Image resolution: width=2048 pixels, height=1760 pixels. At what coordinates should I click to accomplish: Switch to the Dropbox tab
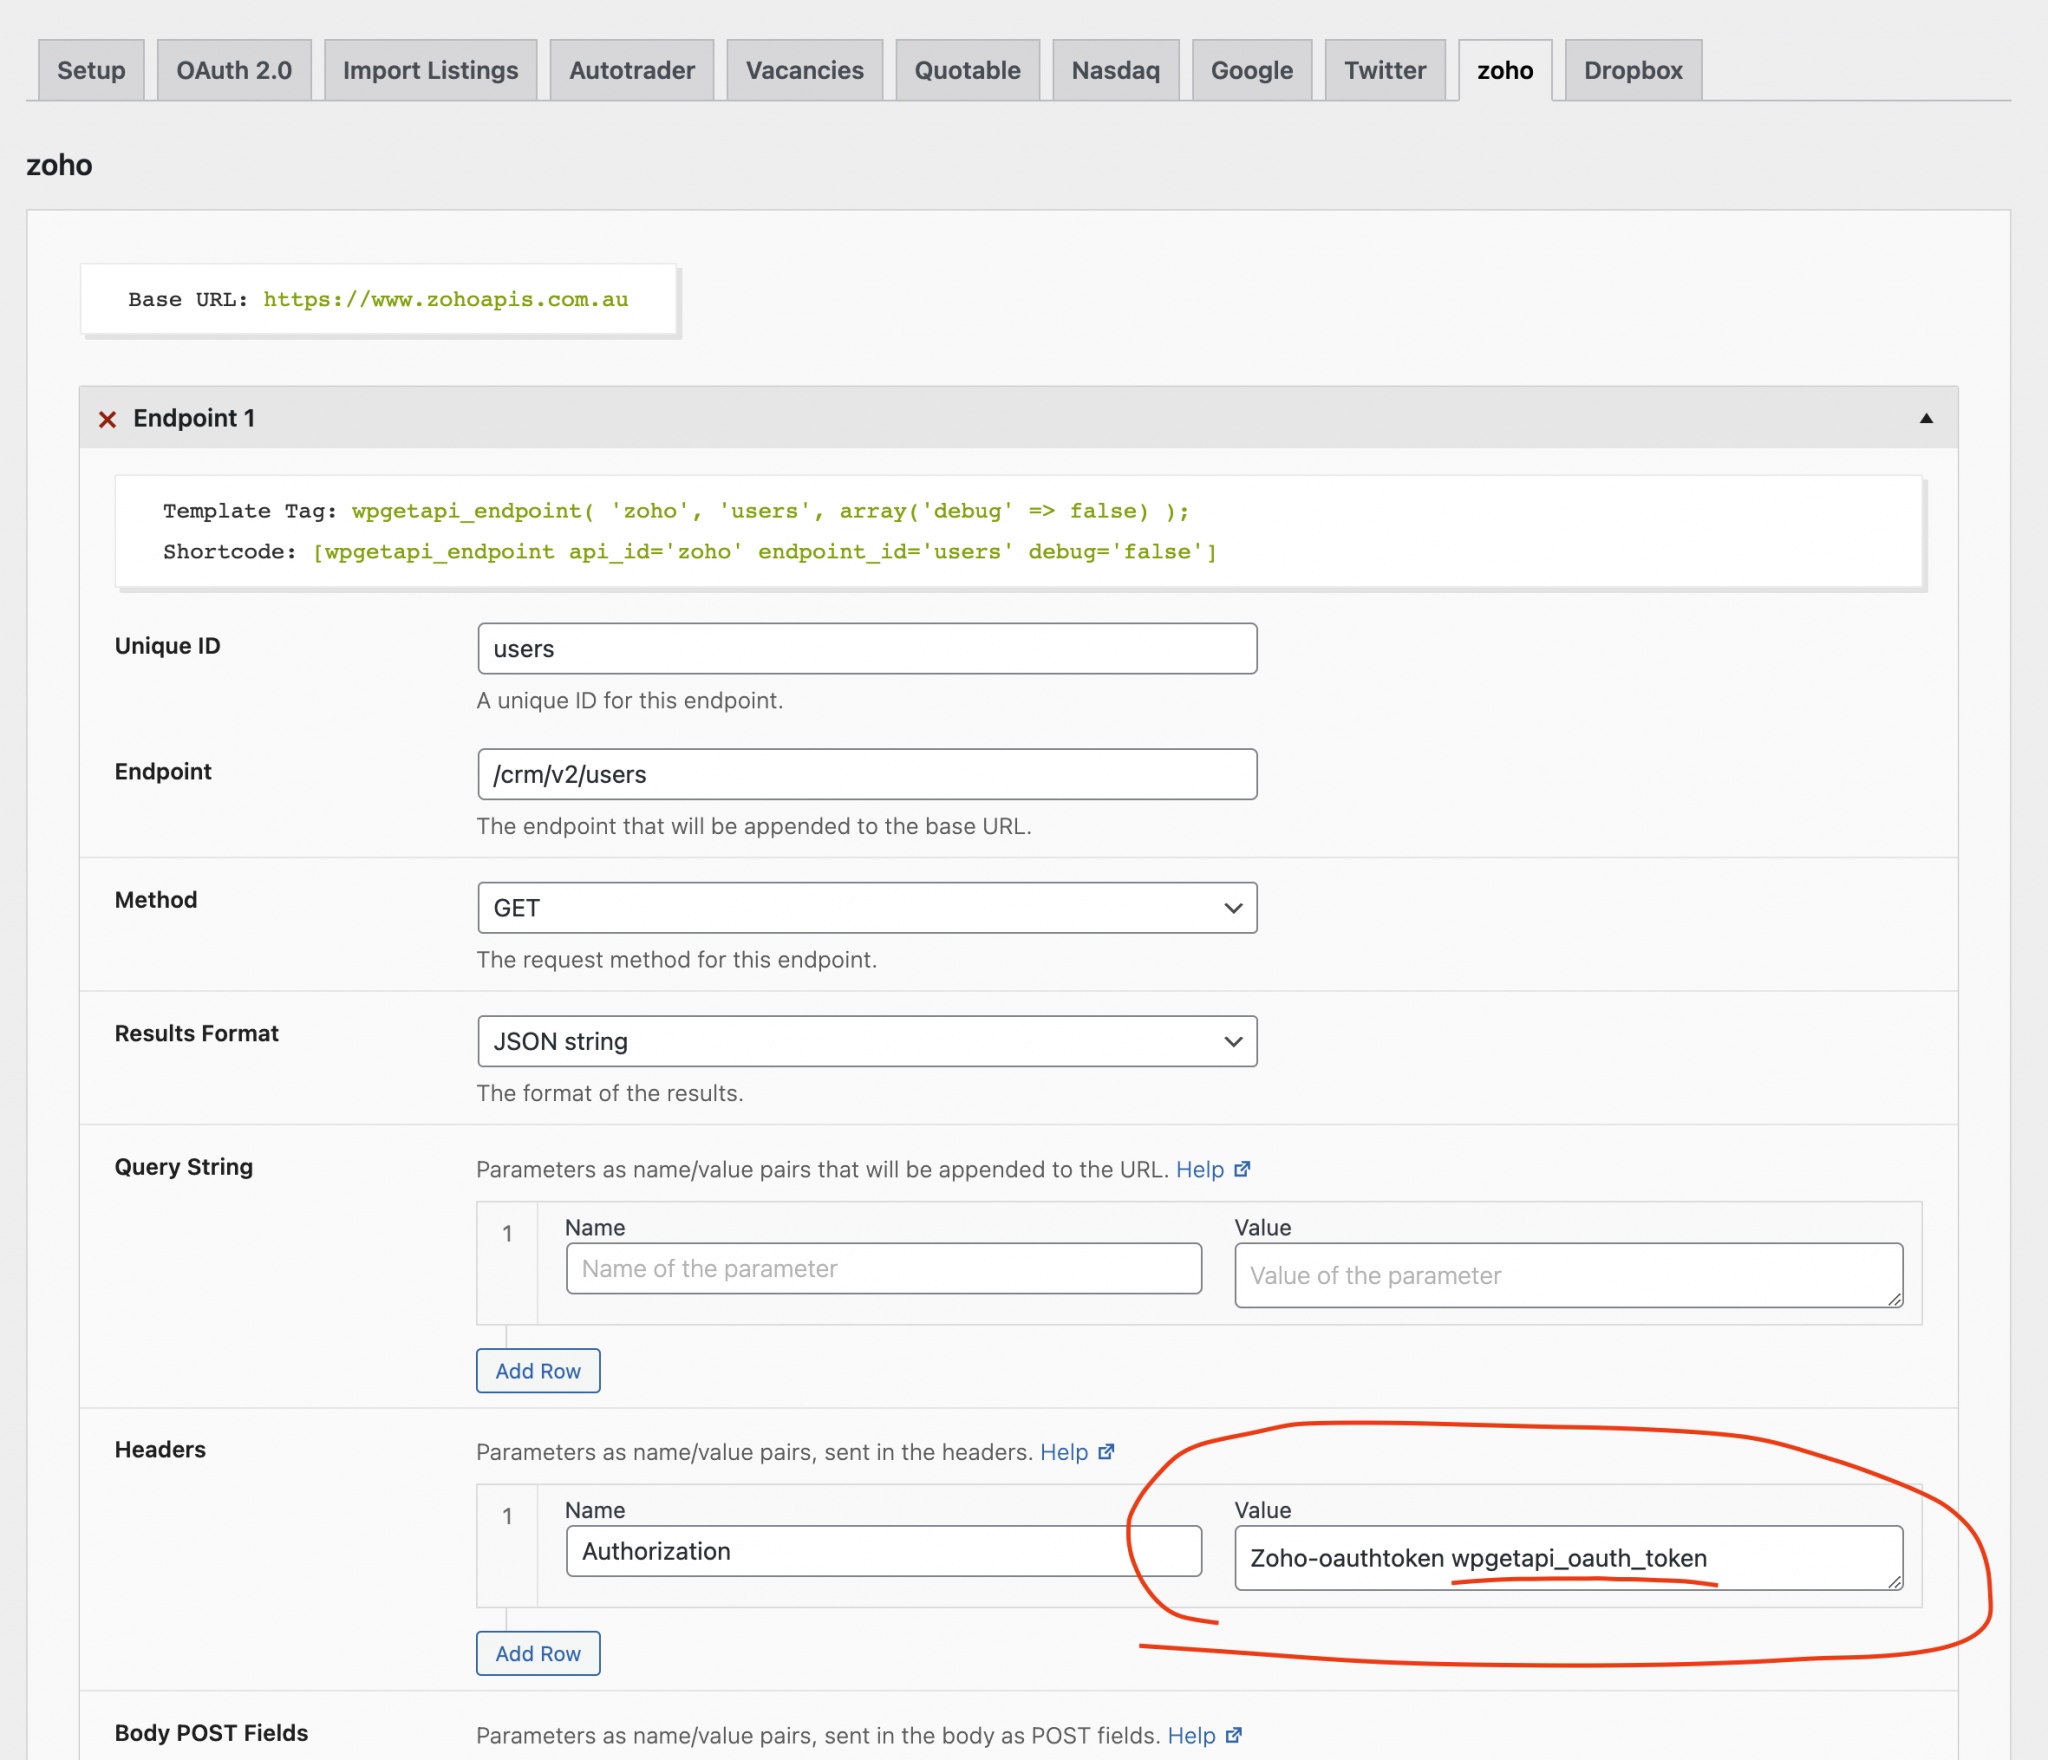(x=1631, y=69)
